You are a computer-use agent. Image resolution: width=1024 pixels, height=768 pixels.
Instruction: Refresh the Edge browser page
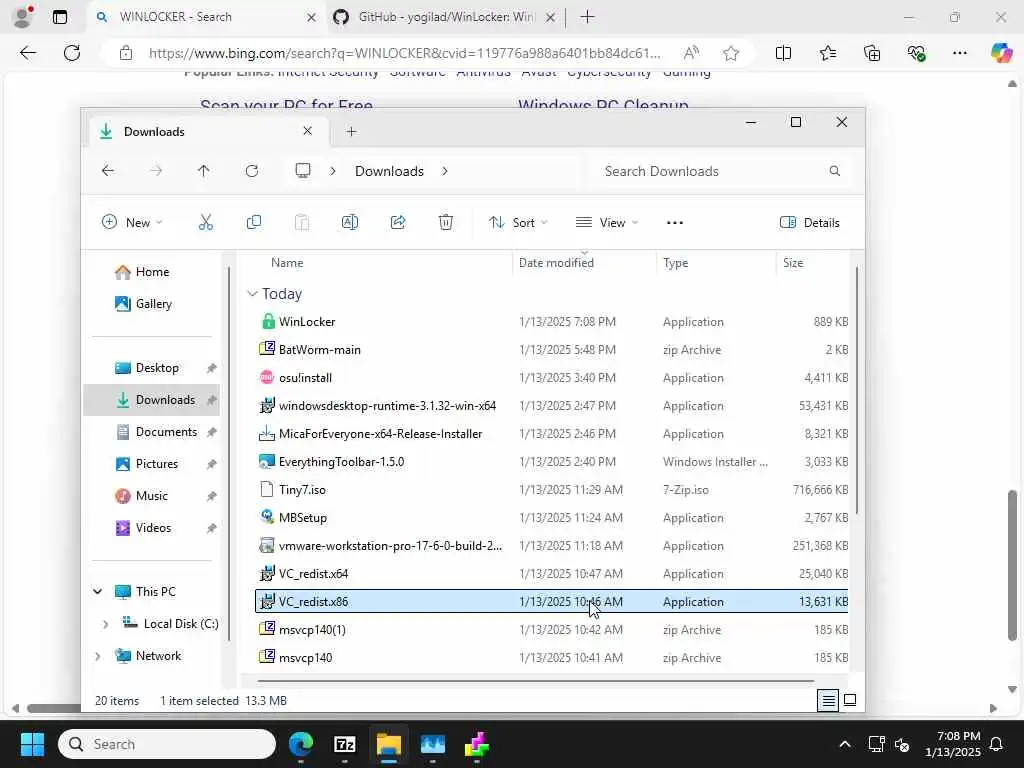(72, 53)
